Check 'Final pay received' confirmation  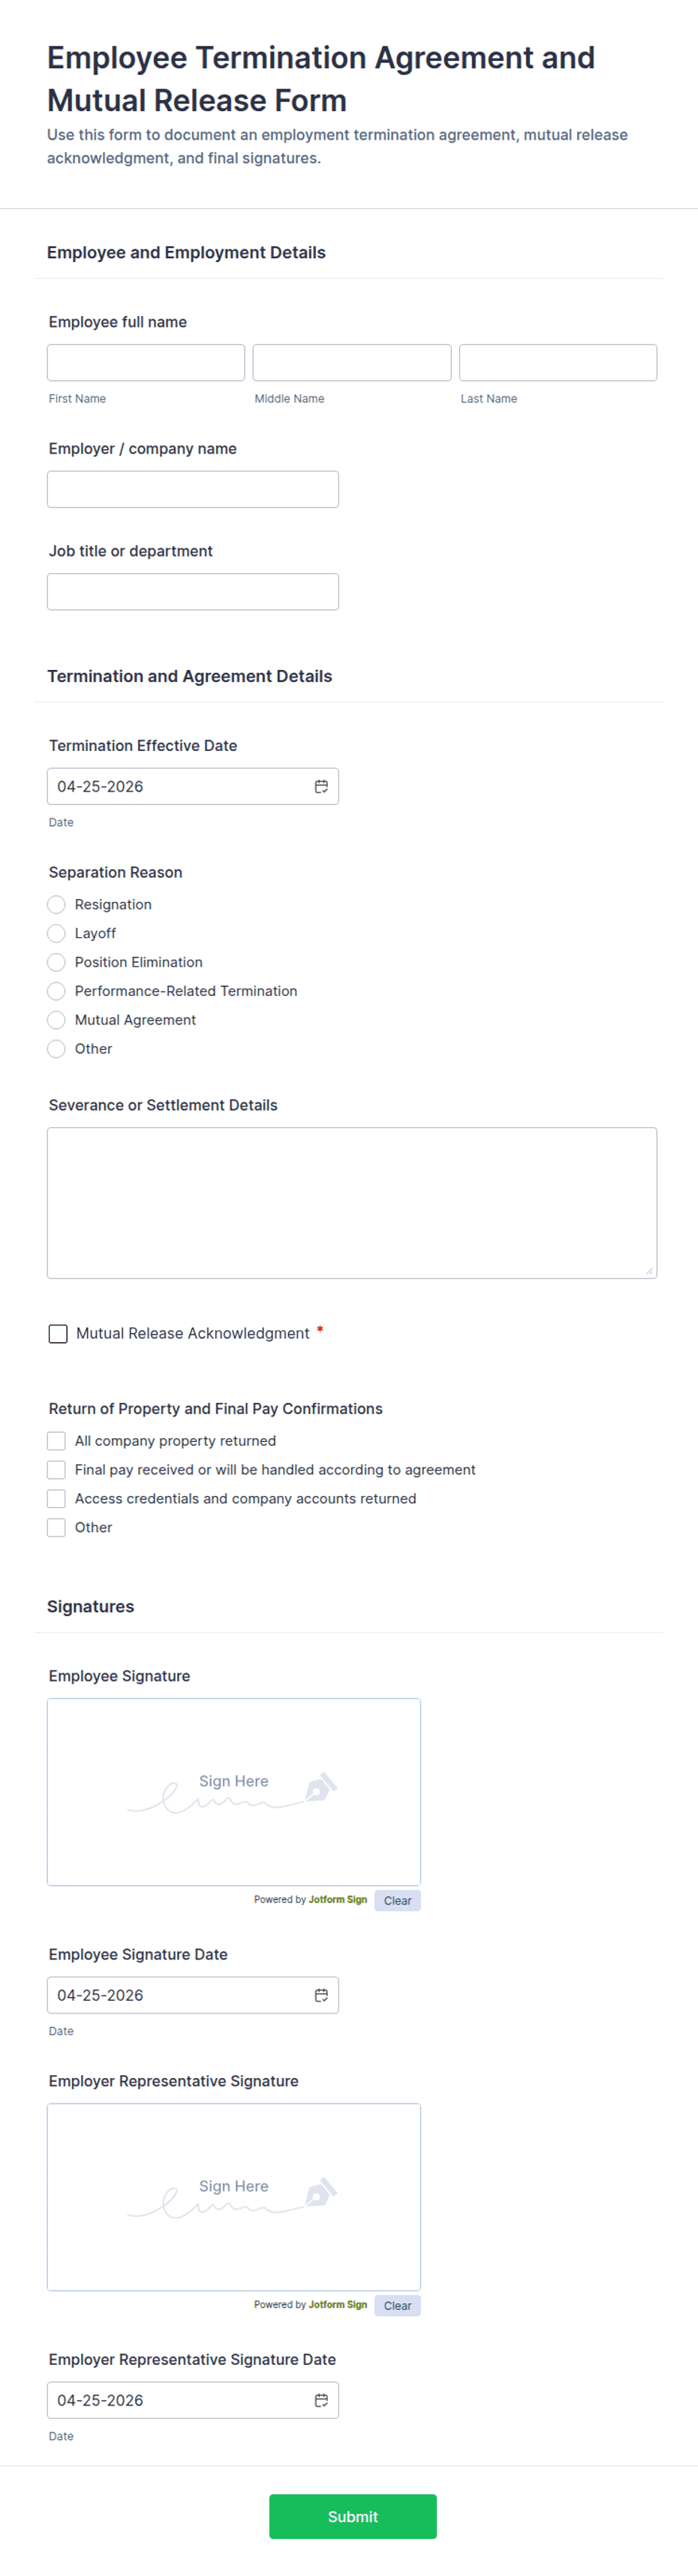tap(56, 1470)
